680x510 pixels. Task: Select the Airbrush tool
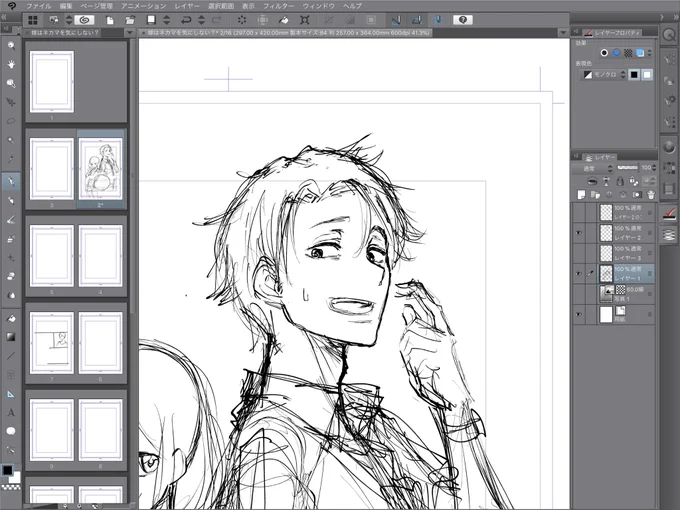(x=11, y=239)
